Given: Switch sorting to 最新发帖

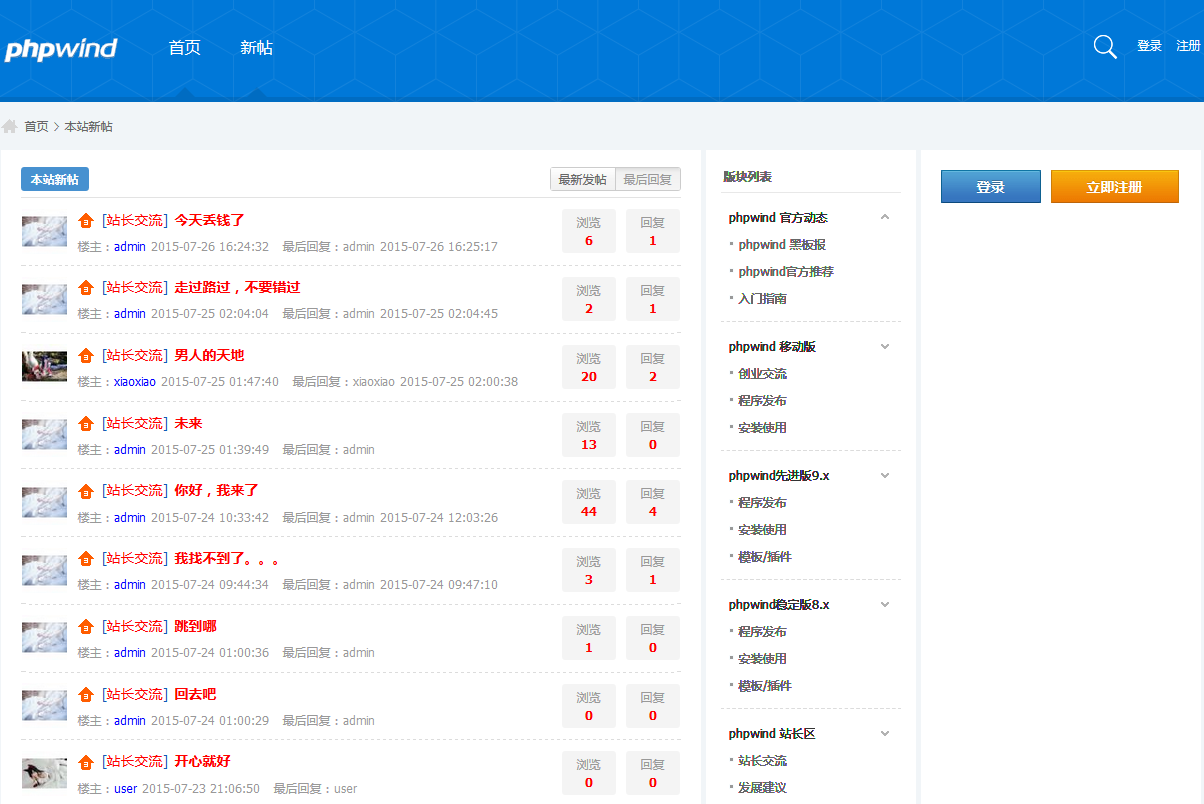Looking at the screenshot, I should 582,180.
